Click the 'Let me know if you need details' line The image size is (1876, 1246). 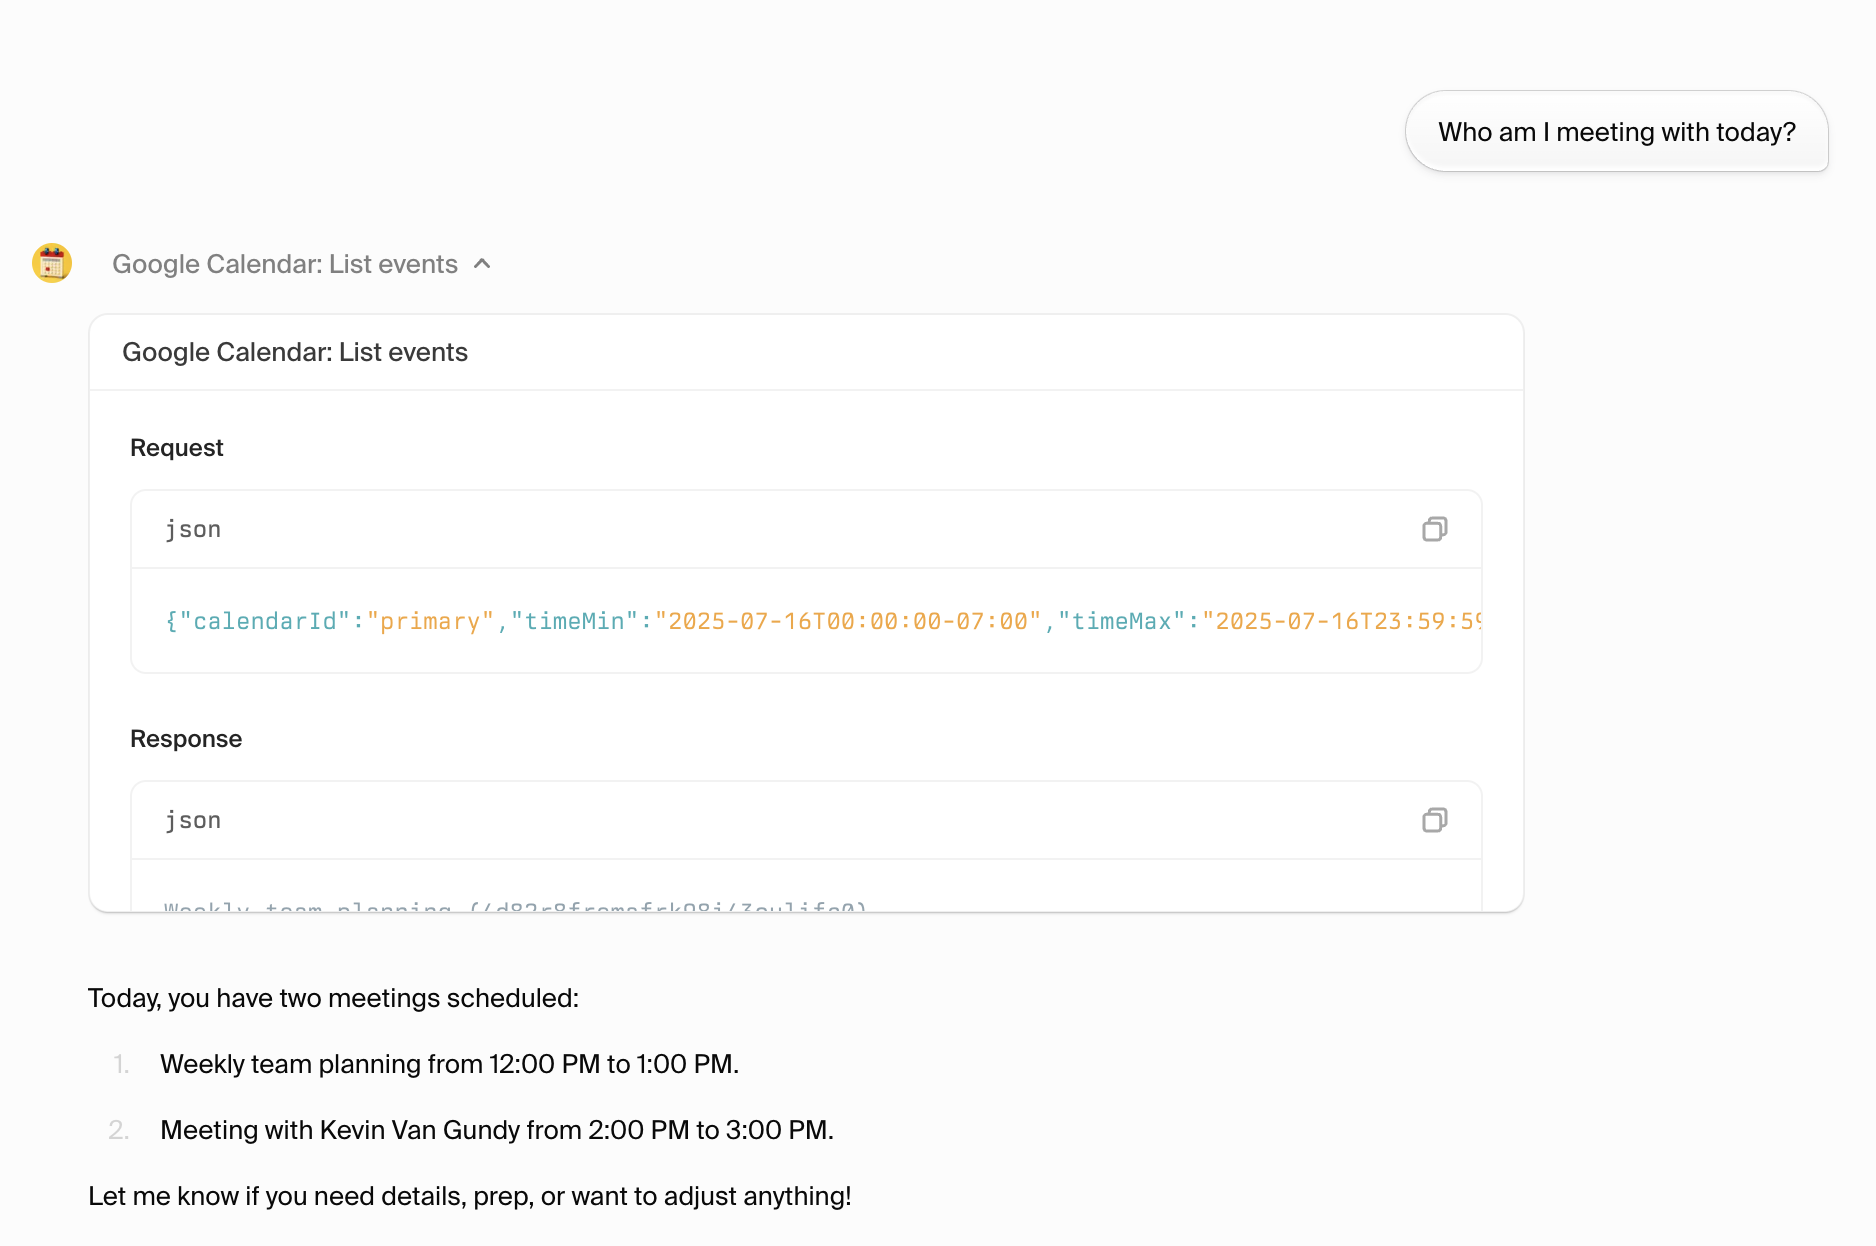[469, 1196]
